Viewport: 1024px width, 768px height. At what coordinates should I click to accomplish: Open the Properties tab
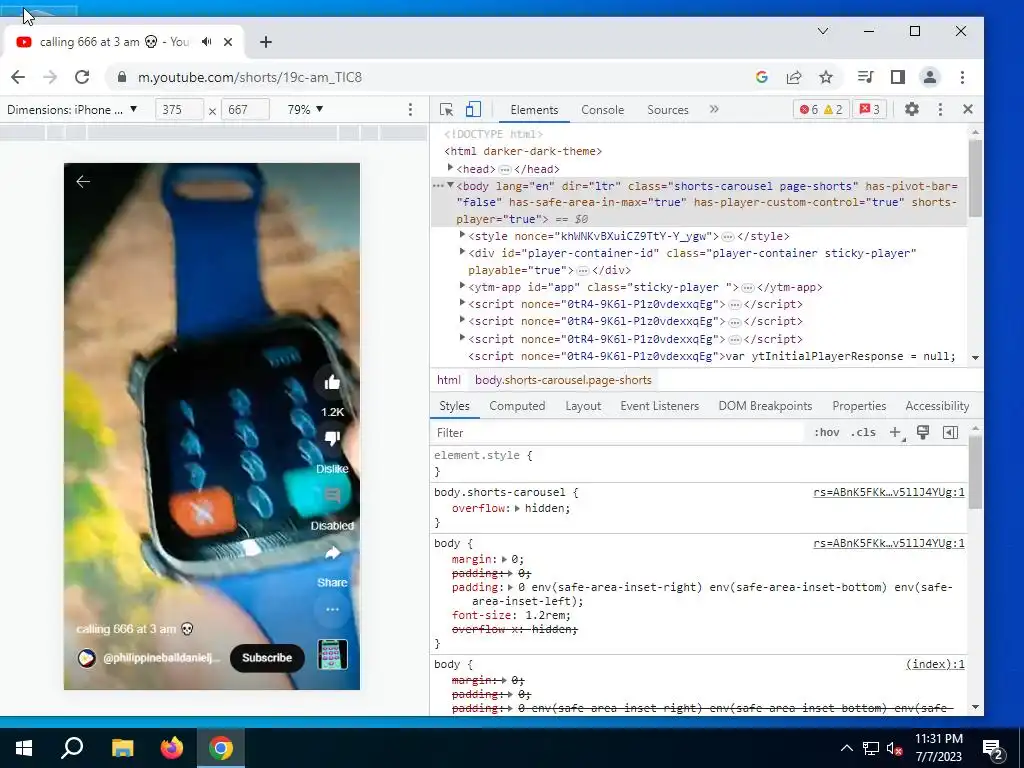(859, 406)
